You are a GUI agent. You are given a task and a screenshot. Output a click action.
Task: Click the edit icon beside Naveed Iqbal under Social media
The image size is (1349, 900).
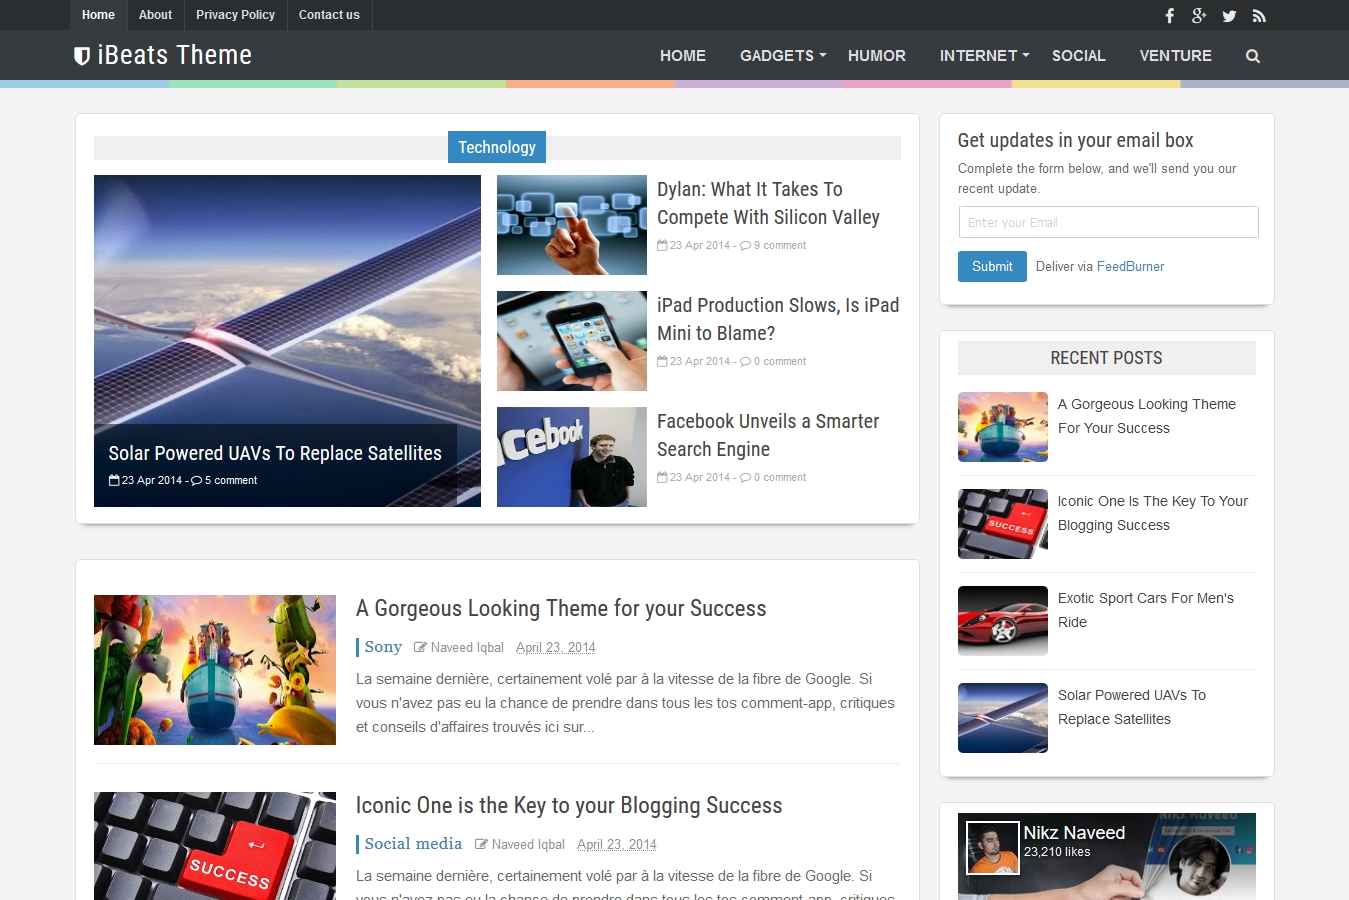click(482, 844)
